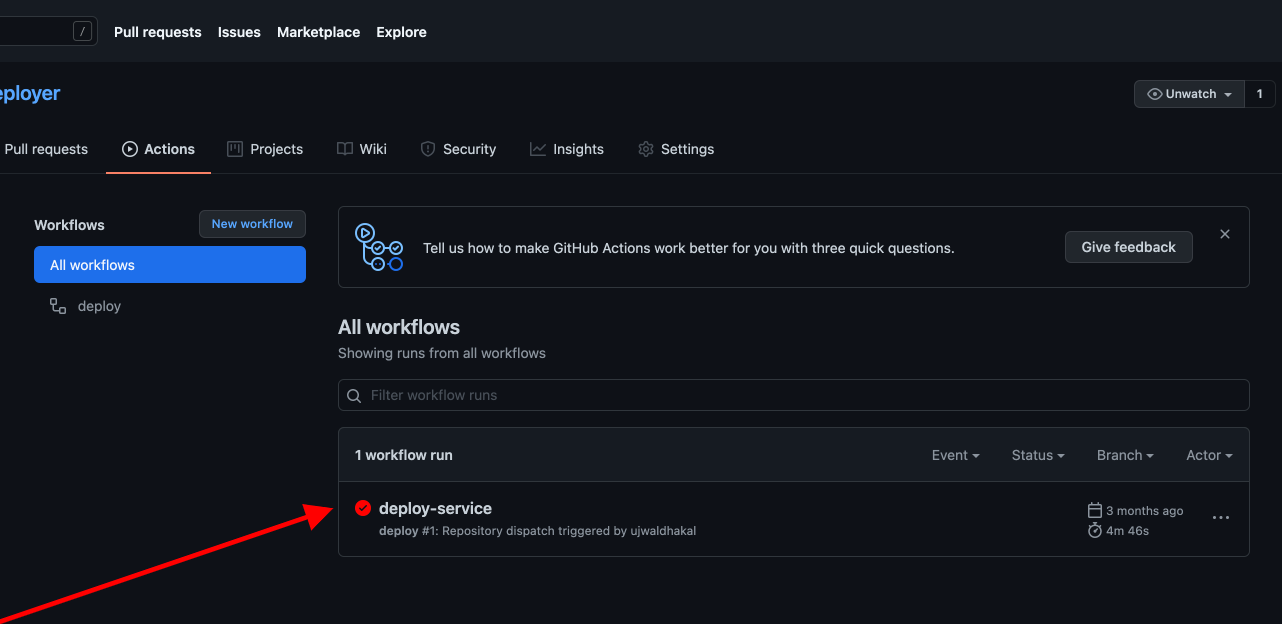Click the deploy workflow icon in sidebar
The image size is (1282, 624).
(x=58, y=306)
